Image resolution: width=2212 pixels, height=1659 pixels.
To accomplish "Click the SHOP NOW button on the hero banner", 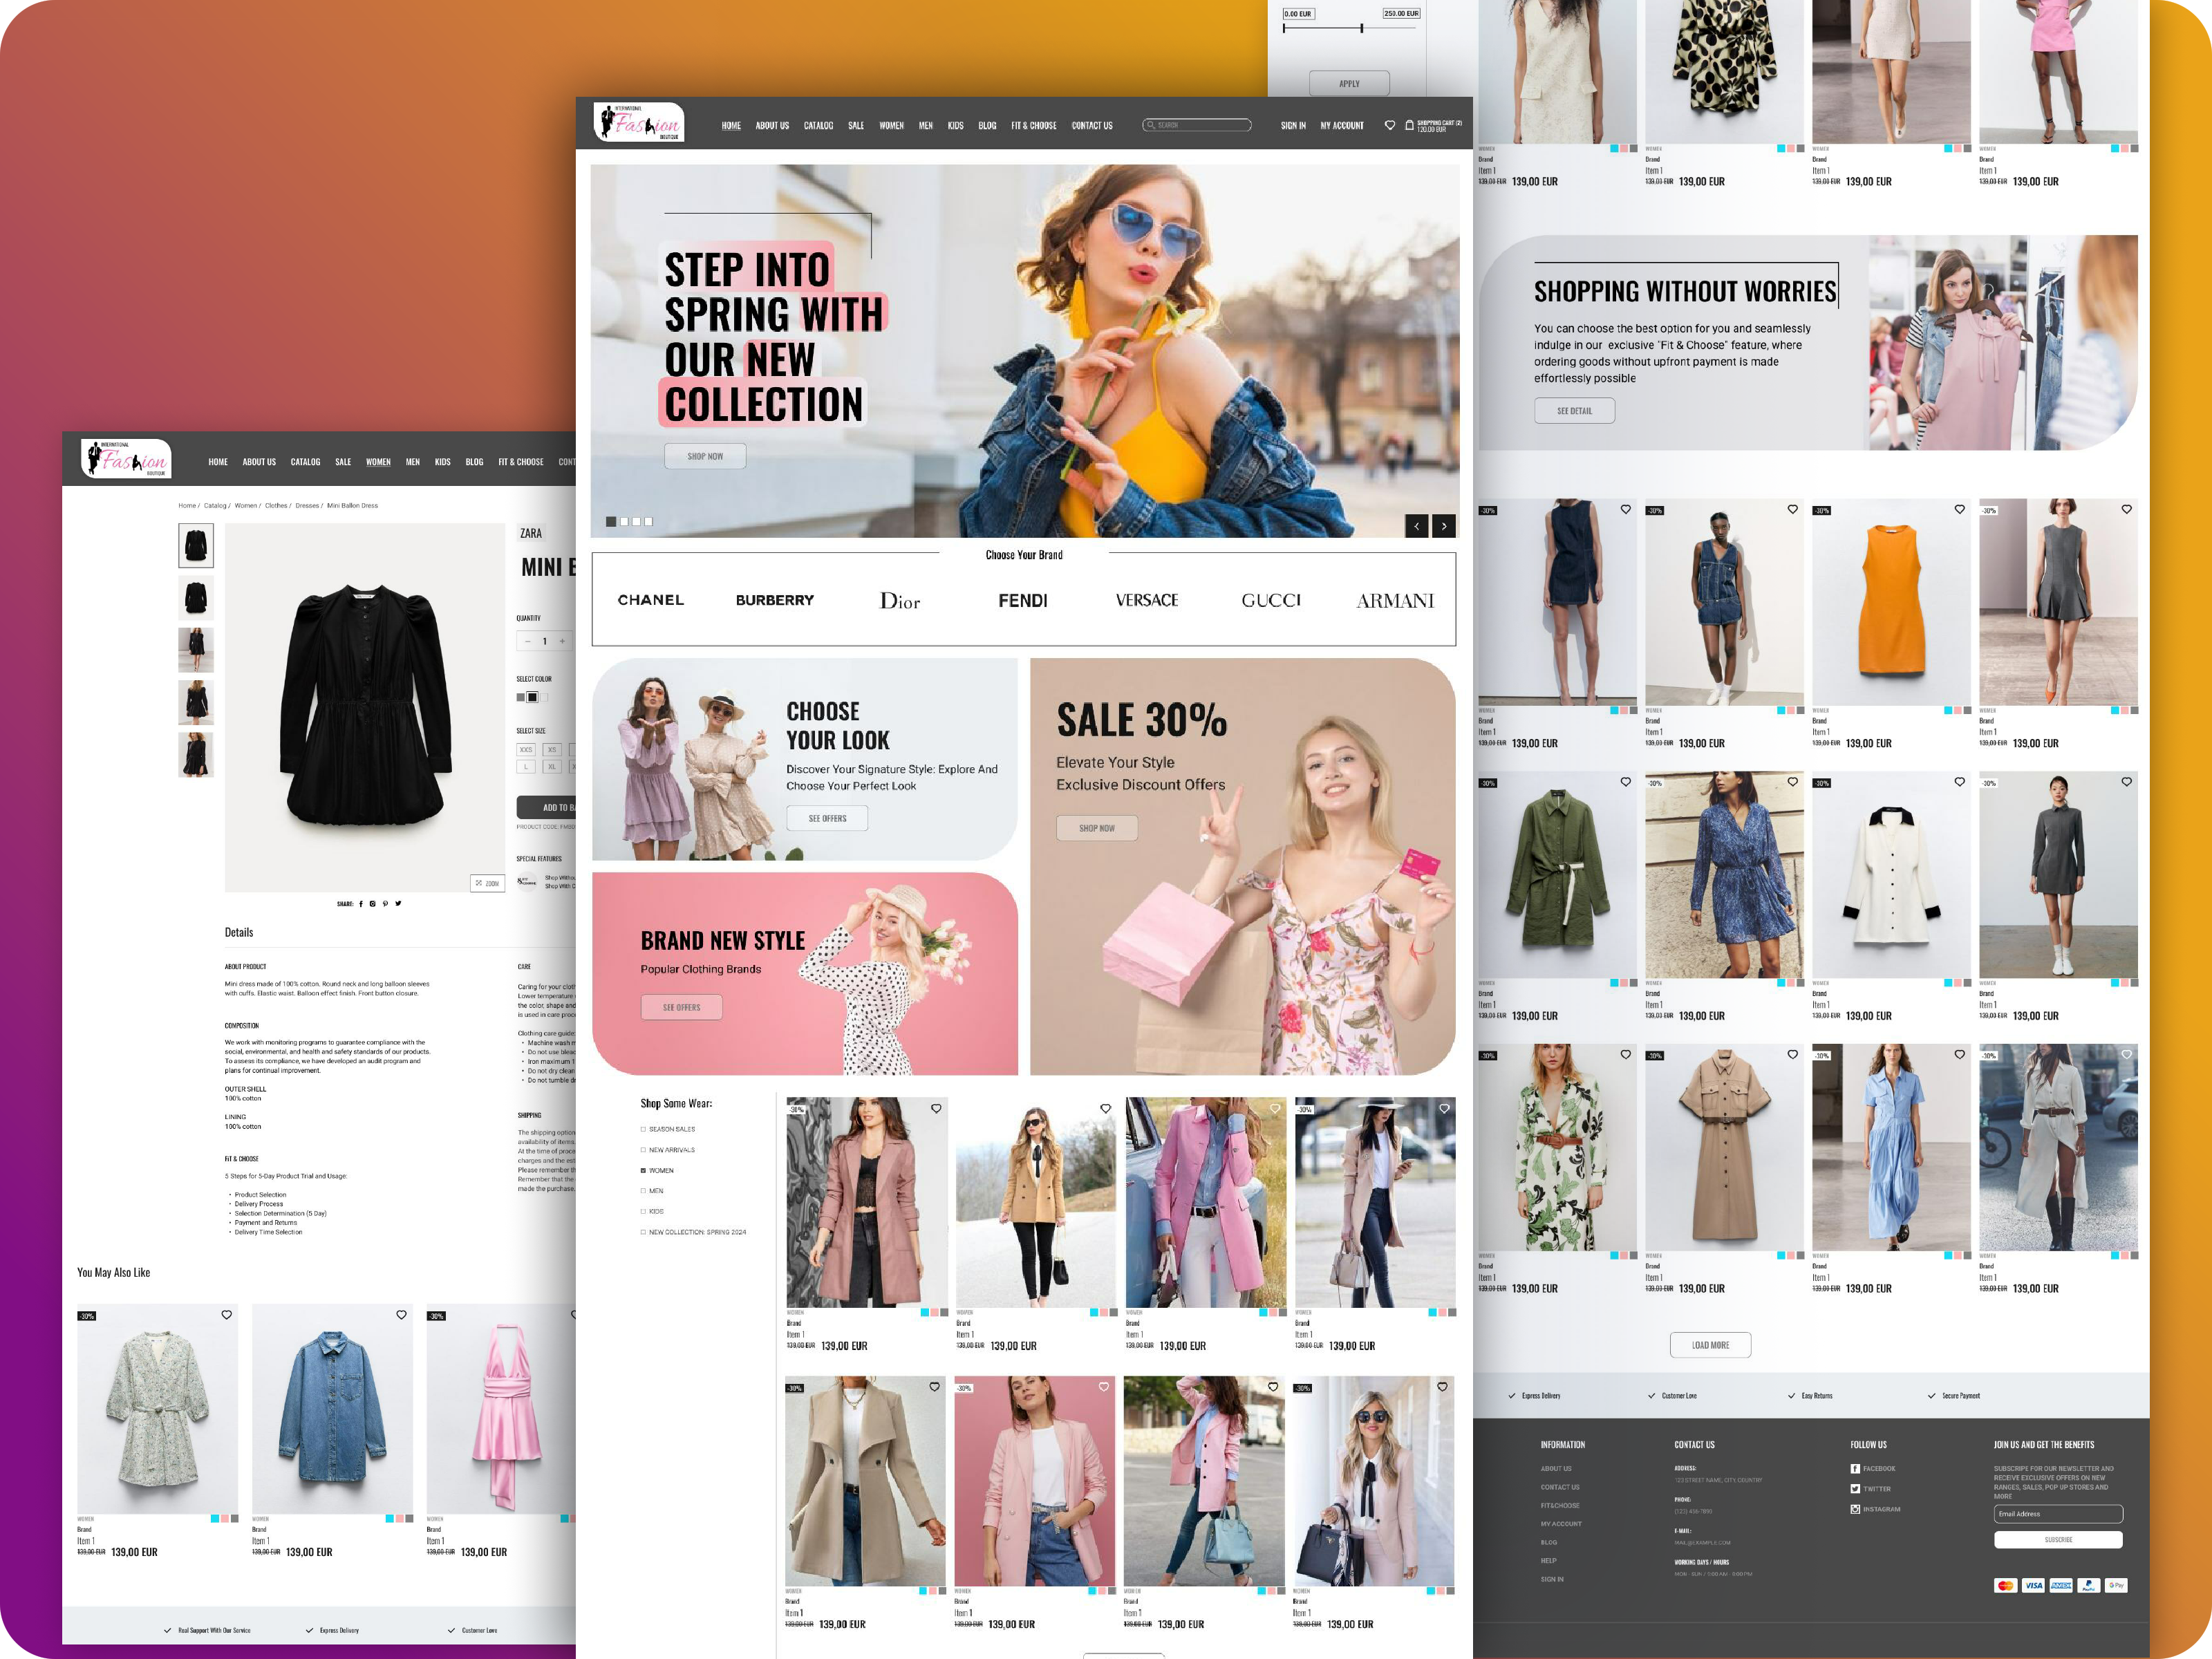I will pos(705,456).
